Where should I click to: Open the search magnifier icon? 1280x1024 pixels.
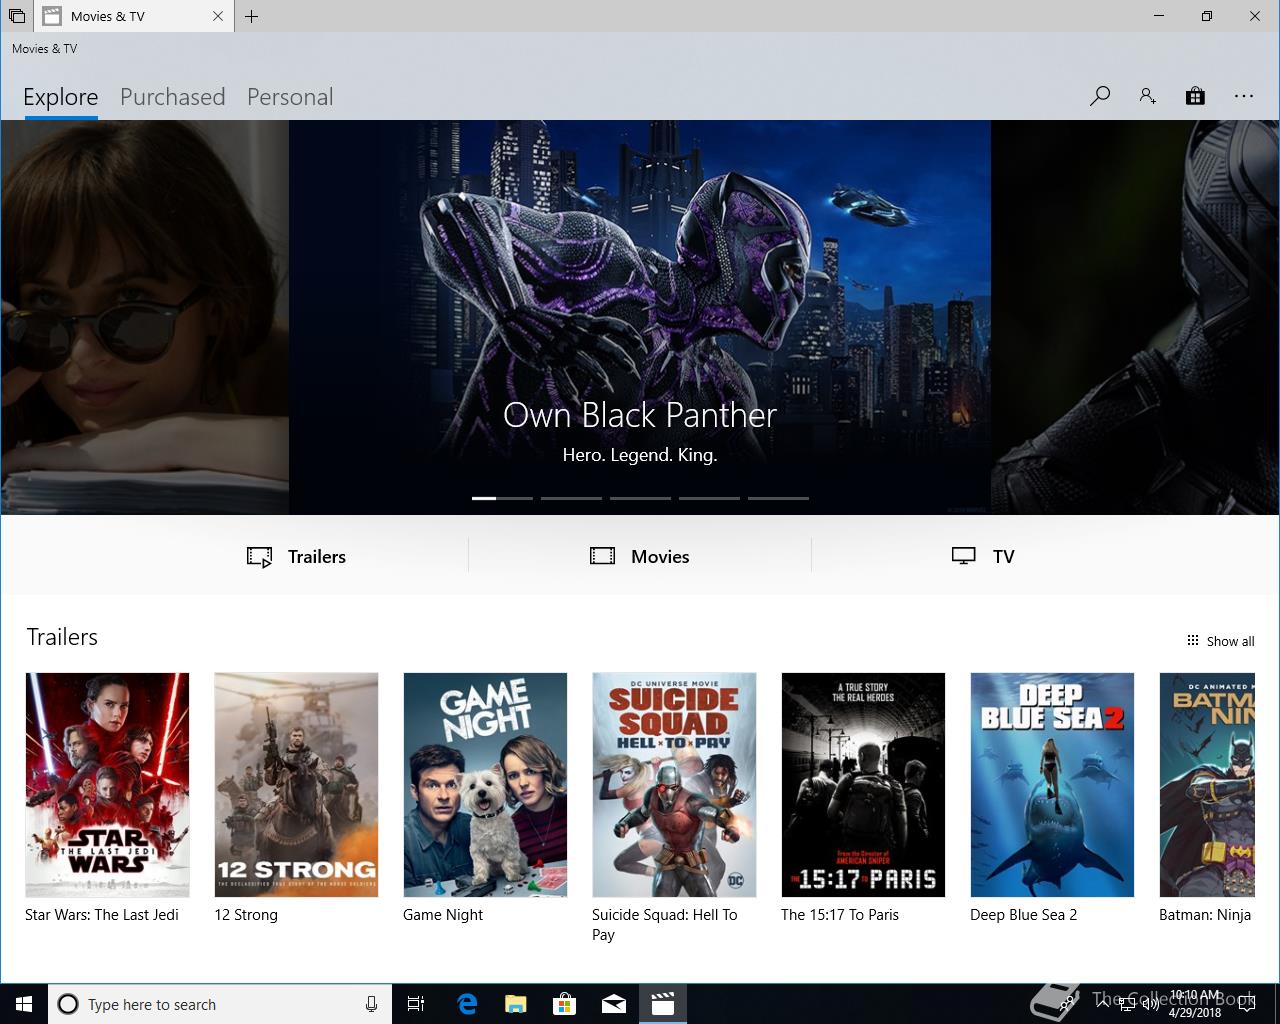coord(1100,96)
